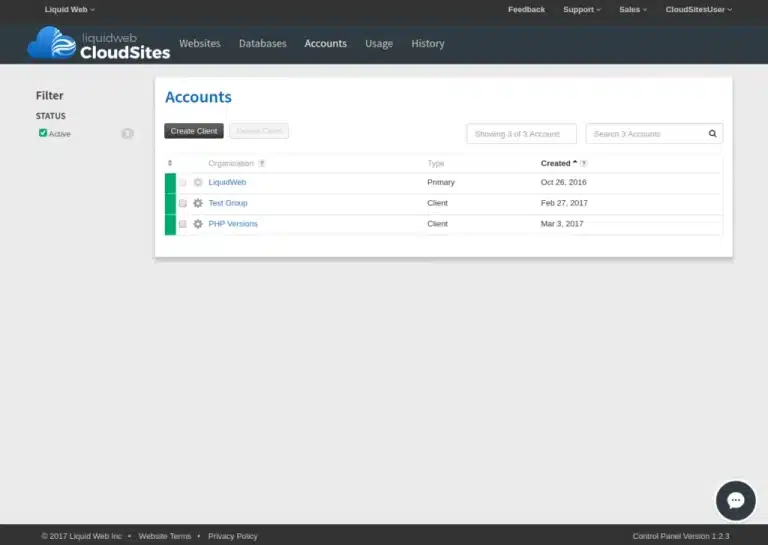Open the gear settings for PHP Versions

pyautogui.click(x=198, y=224)
